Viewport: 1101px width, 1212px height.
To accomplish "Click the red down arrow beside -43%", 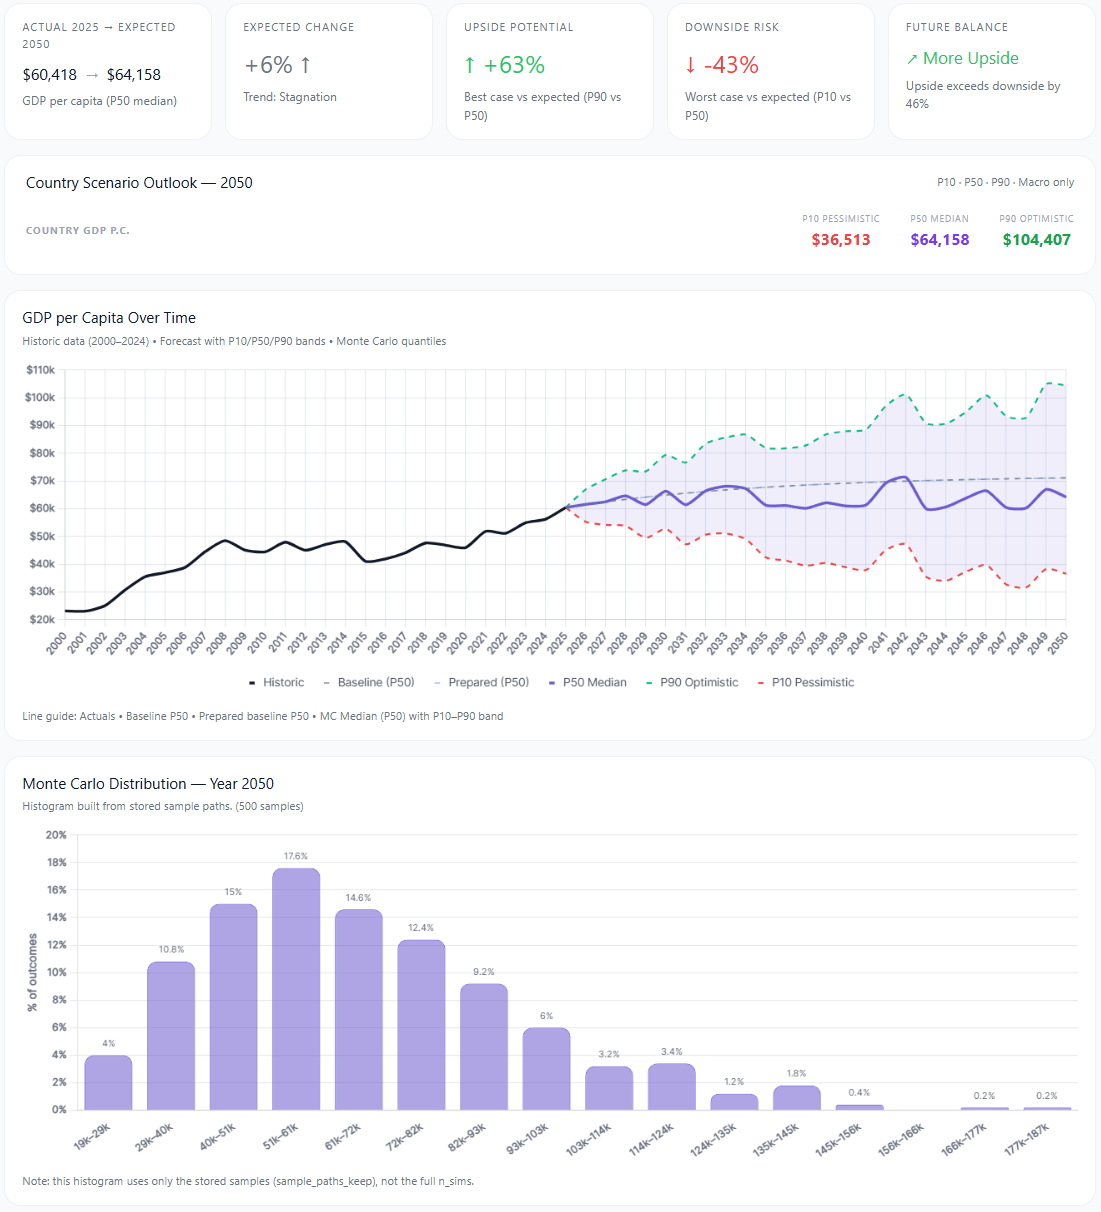I will [690, 65].
